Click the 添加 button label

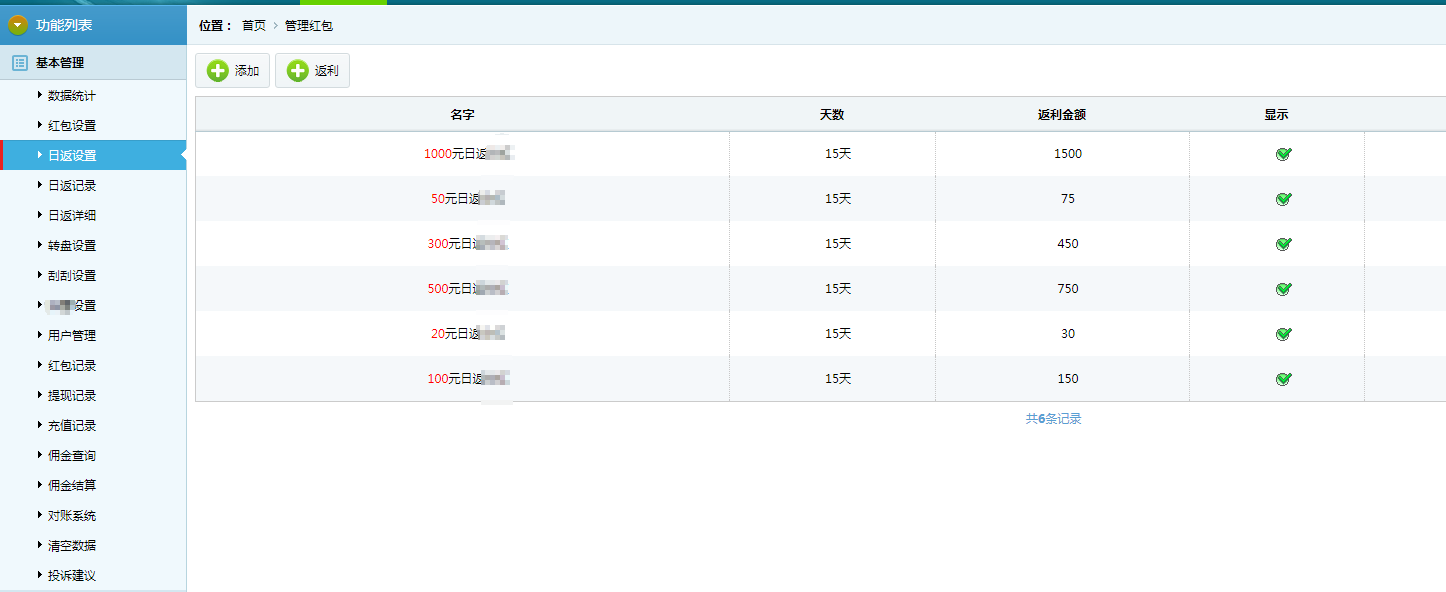point(247,71)
